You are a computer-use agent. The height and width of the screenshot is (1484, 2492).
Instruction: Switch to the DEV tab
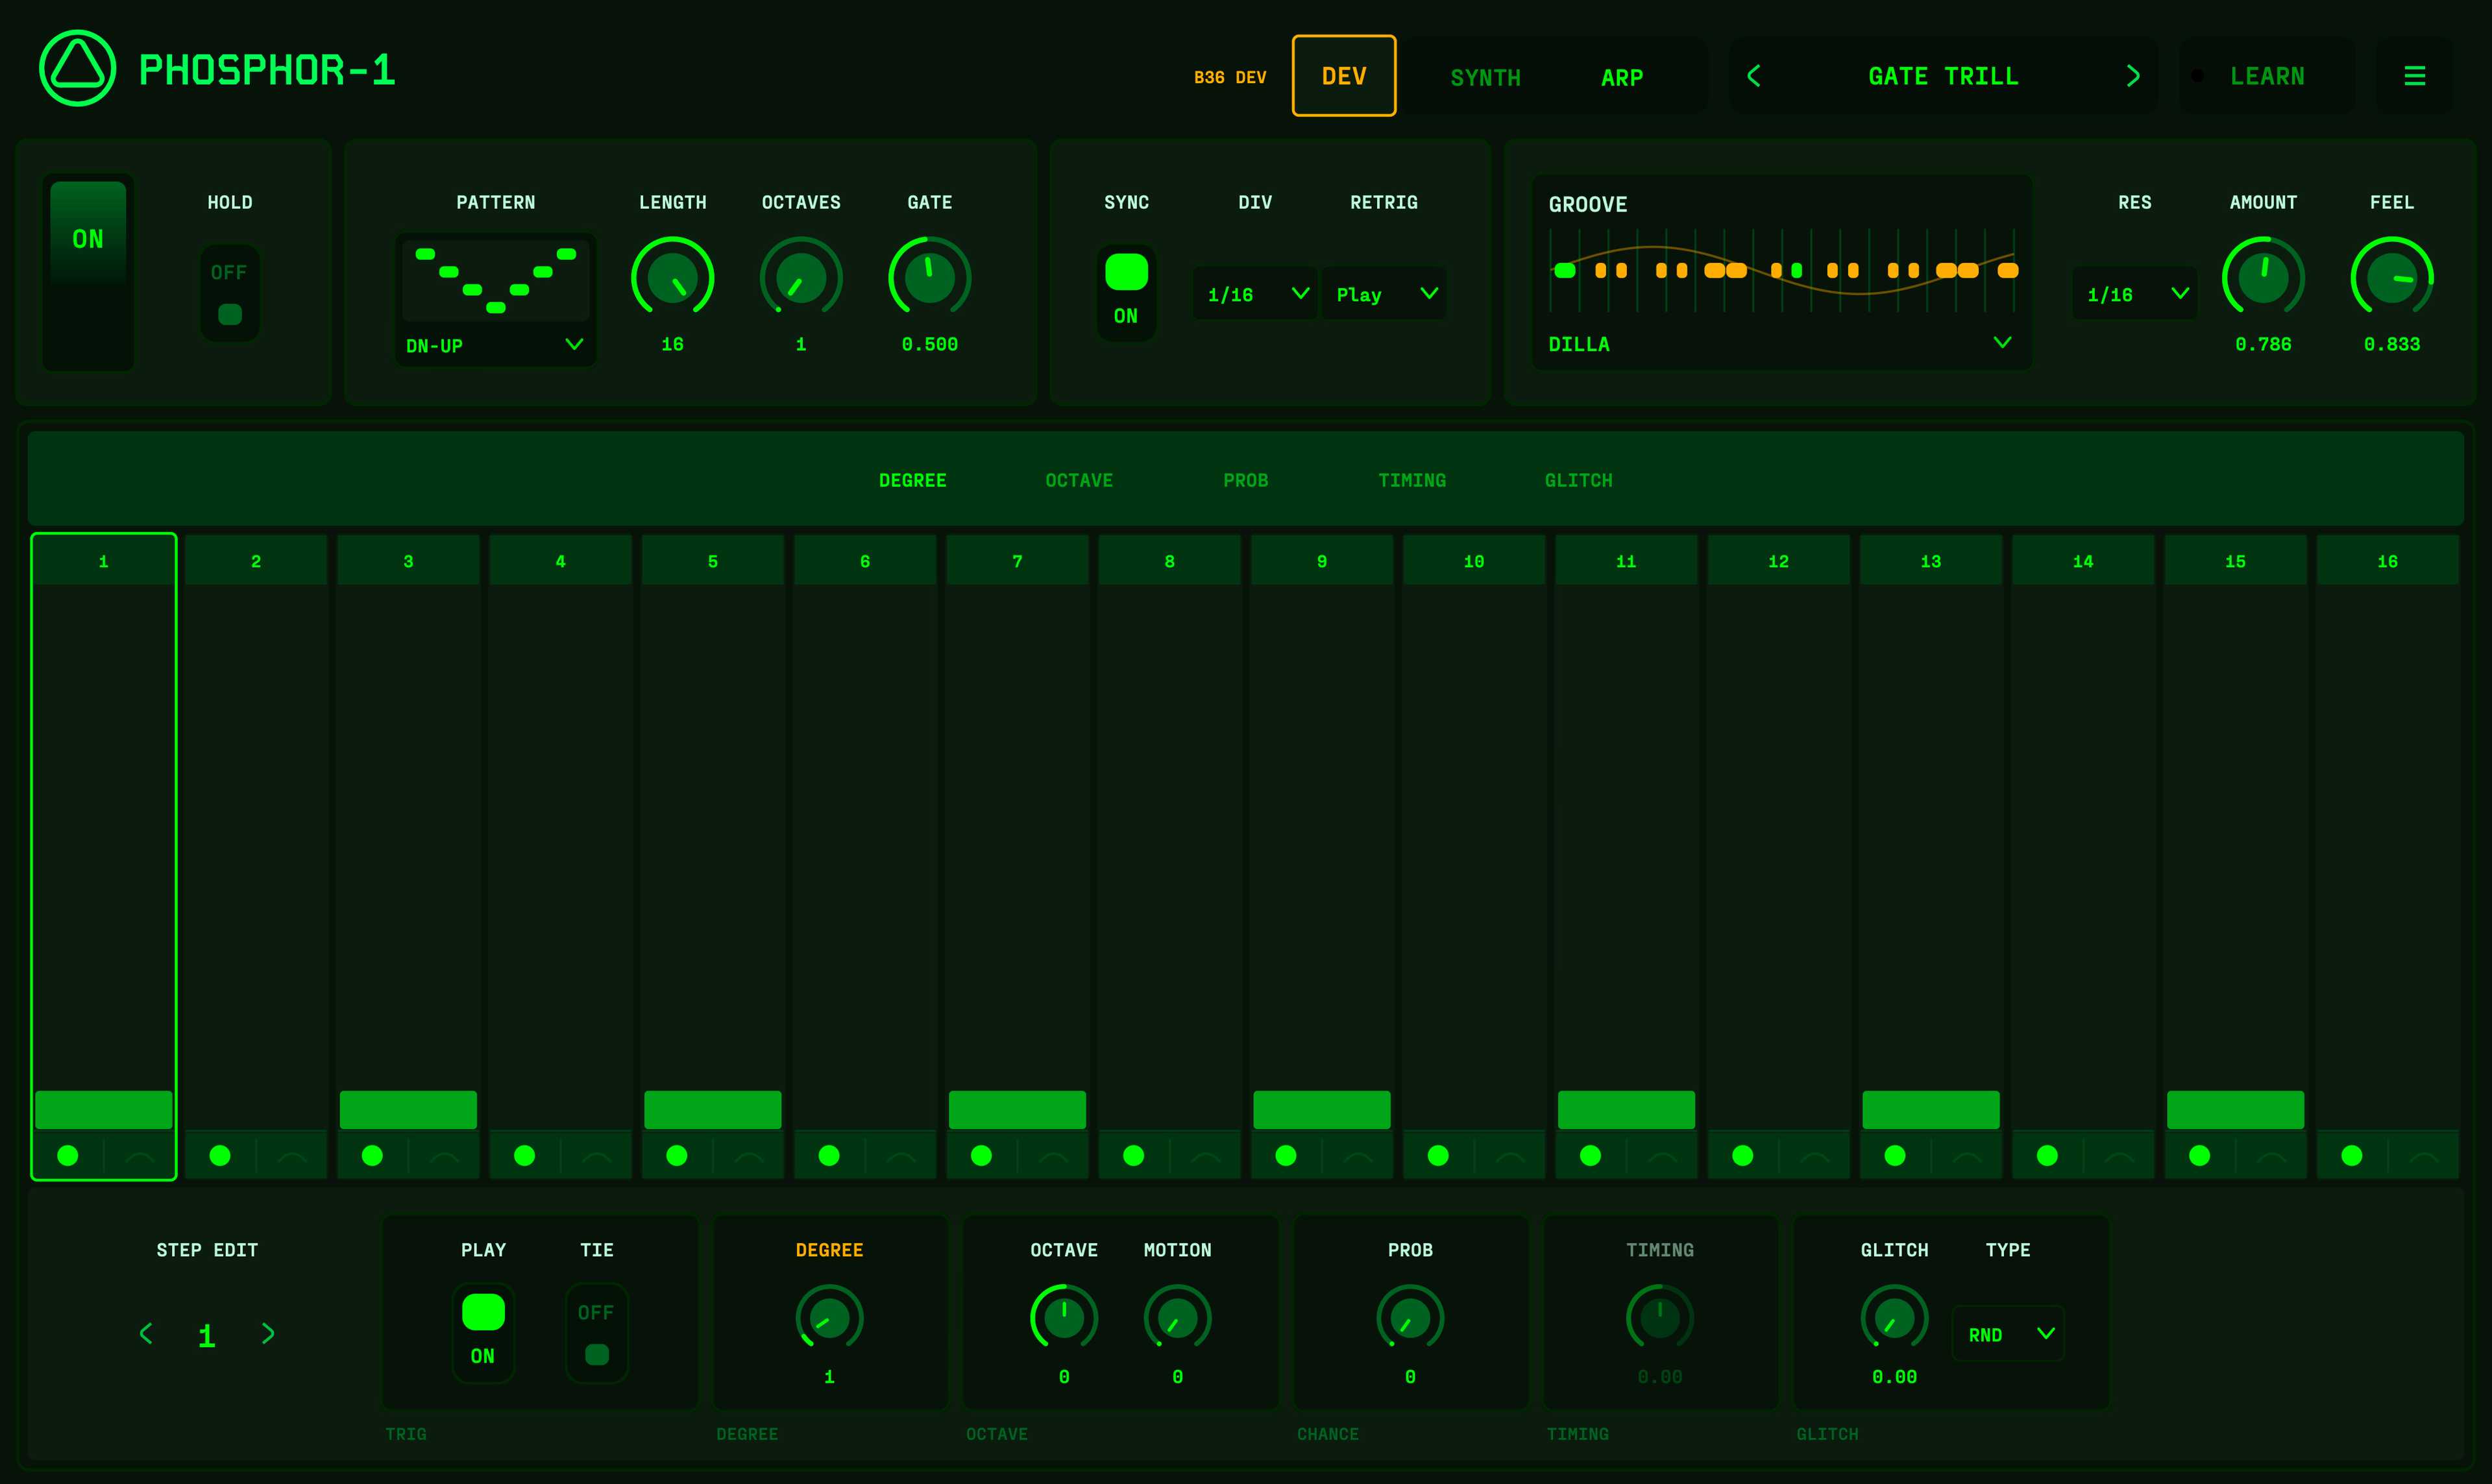[1344, 76]
